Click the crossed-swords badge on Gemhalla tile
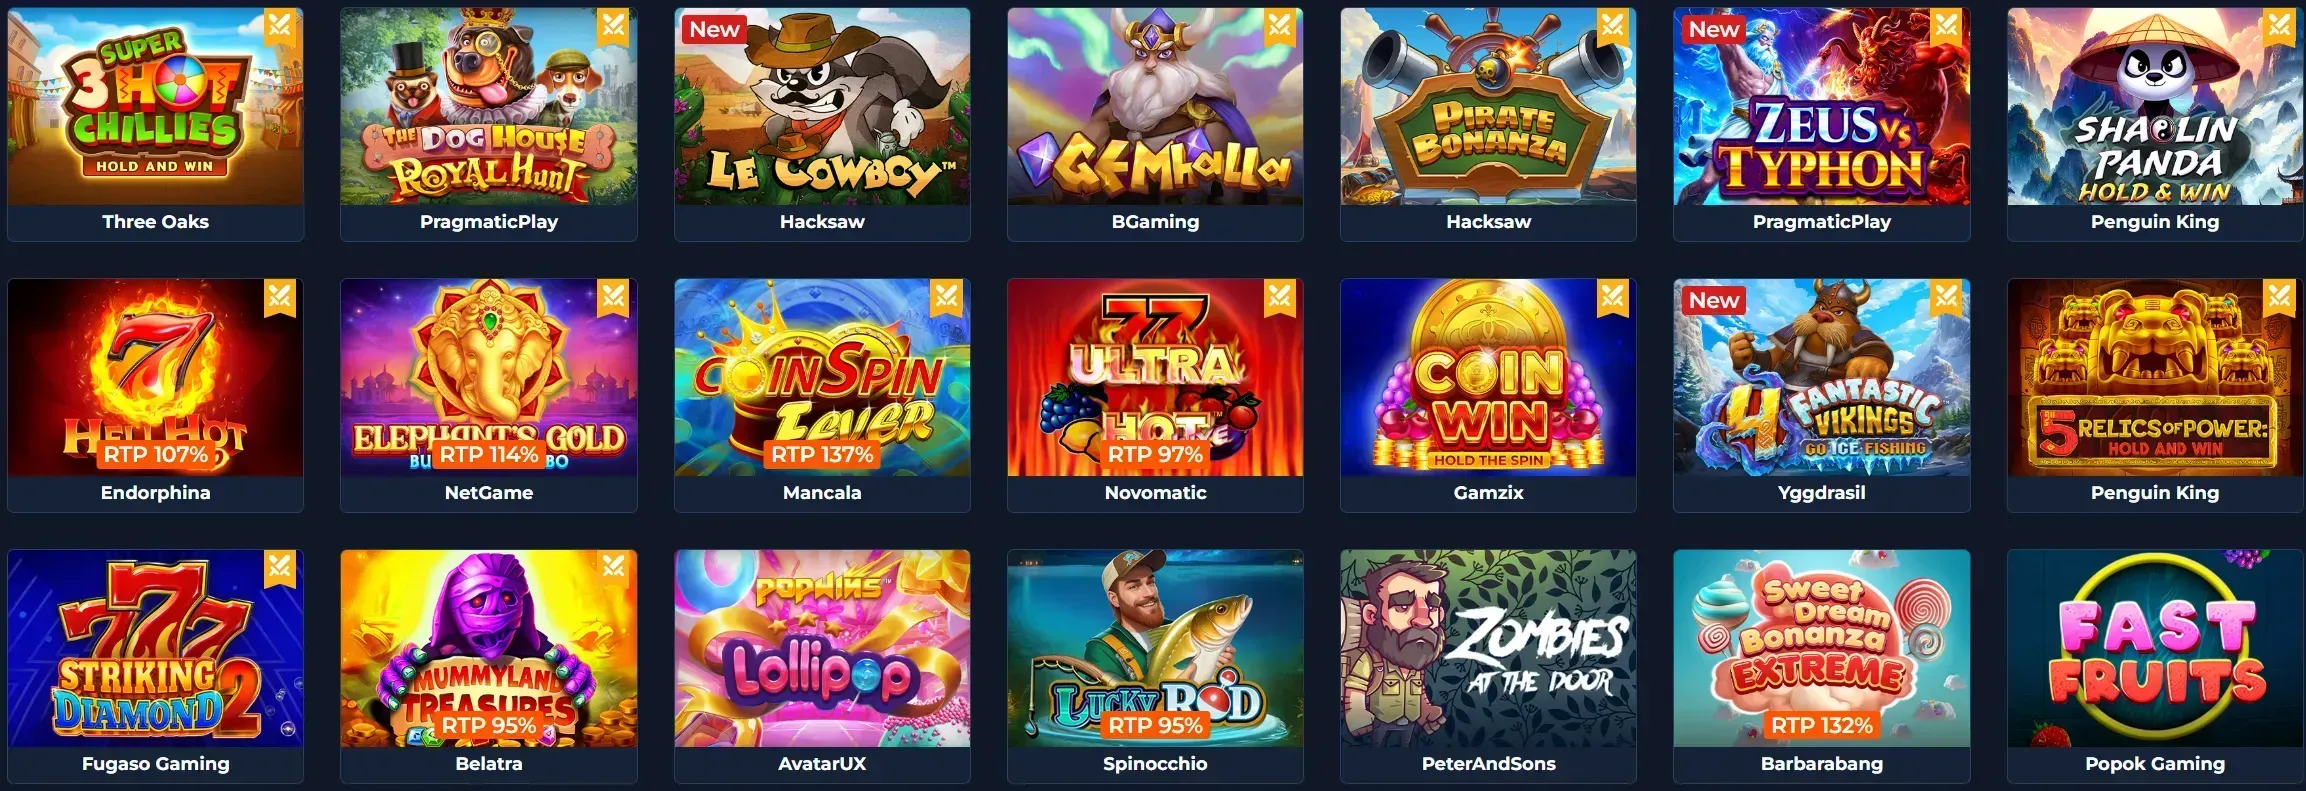The width and height of the screenshot is (2306, 791). pos(1280,27)
